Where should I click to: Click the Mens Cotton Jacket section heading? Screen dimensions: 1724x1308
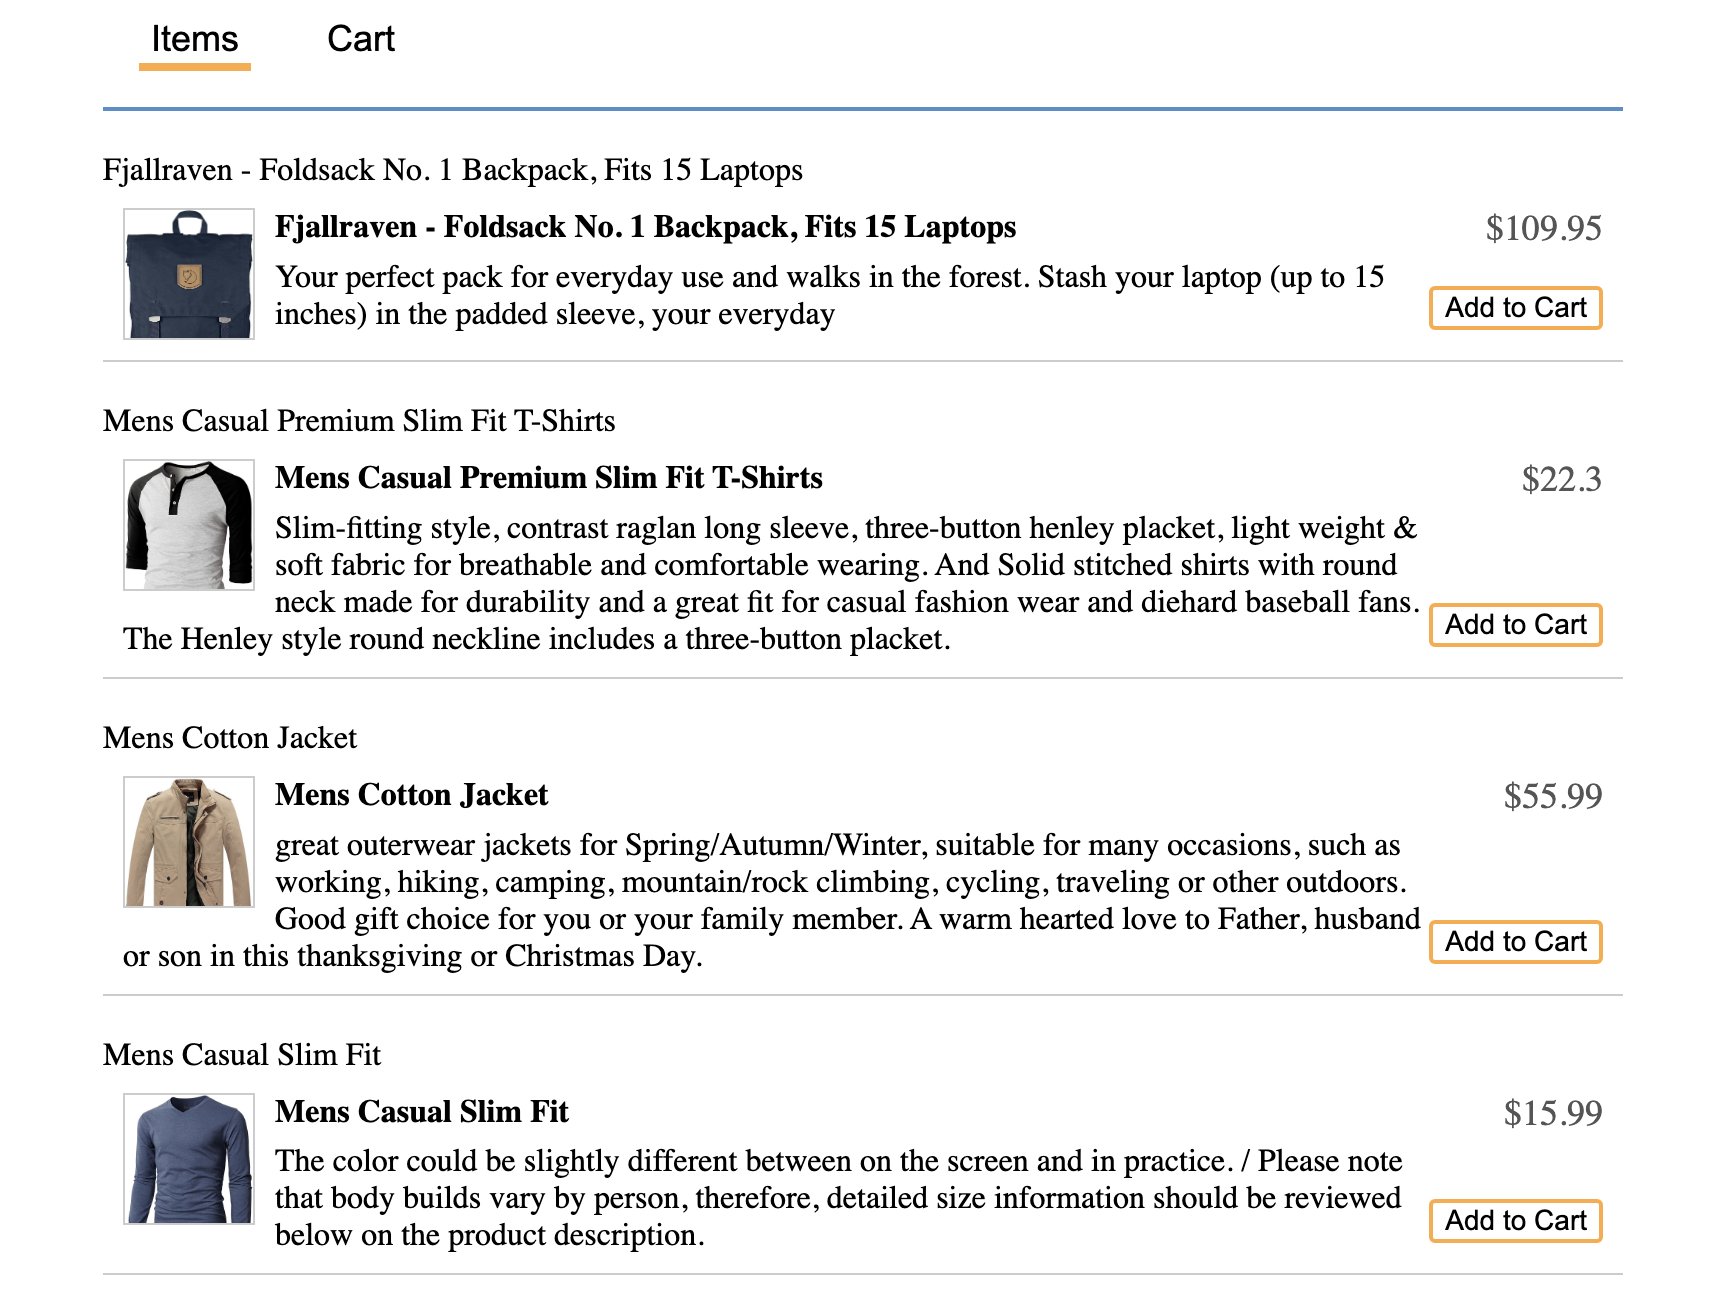[230, 738]
